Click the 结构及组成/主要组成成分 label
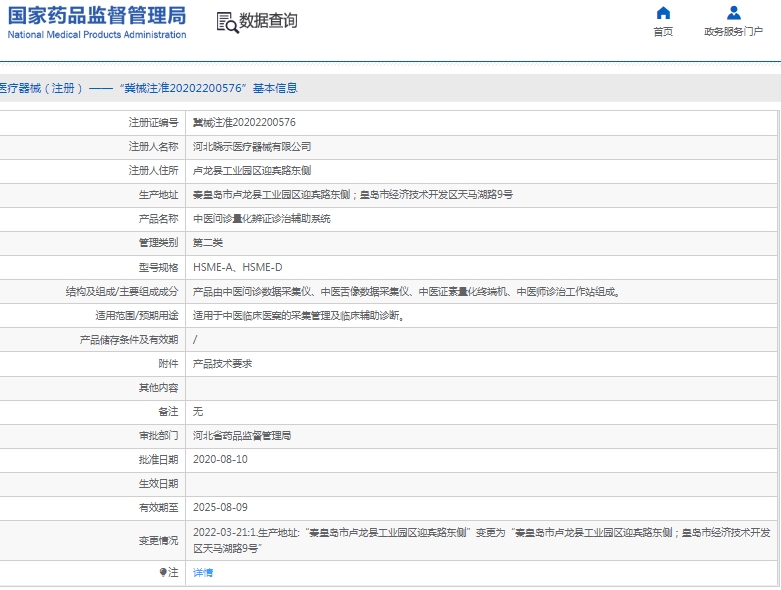Image resolution: width=781 pixels, height=590 pixels. 122,292
